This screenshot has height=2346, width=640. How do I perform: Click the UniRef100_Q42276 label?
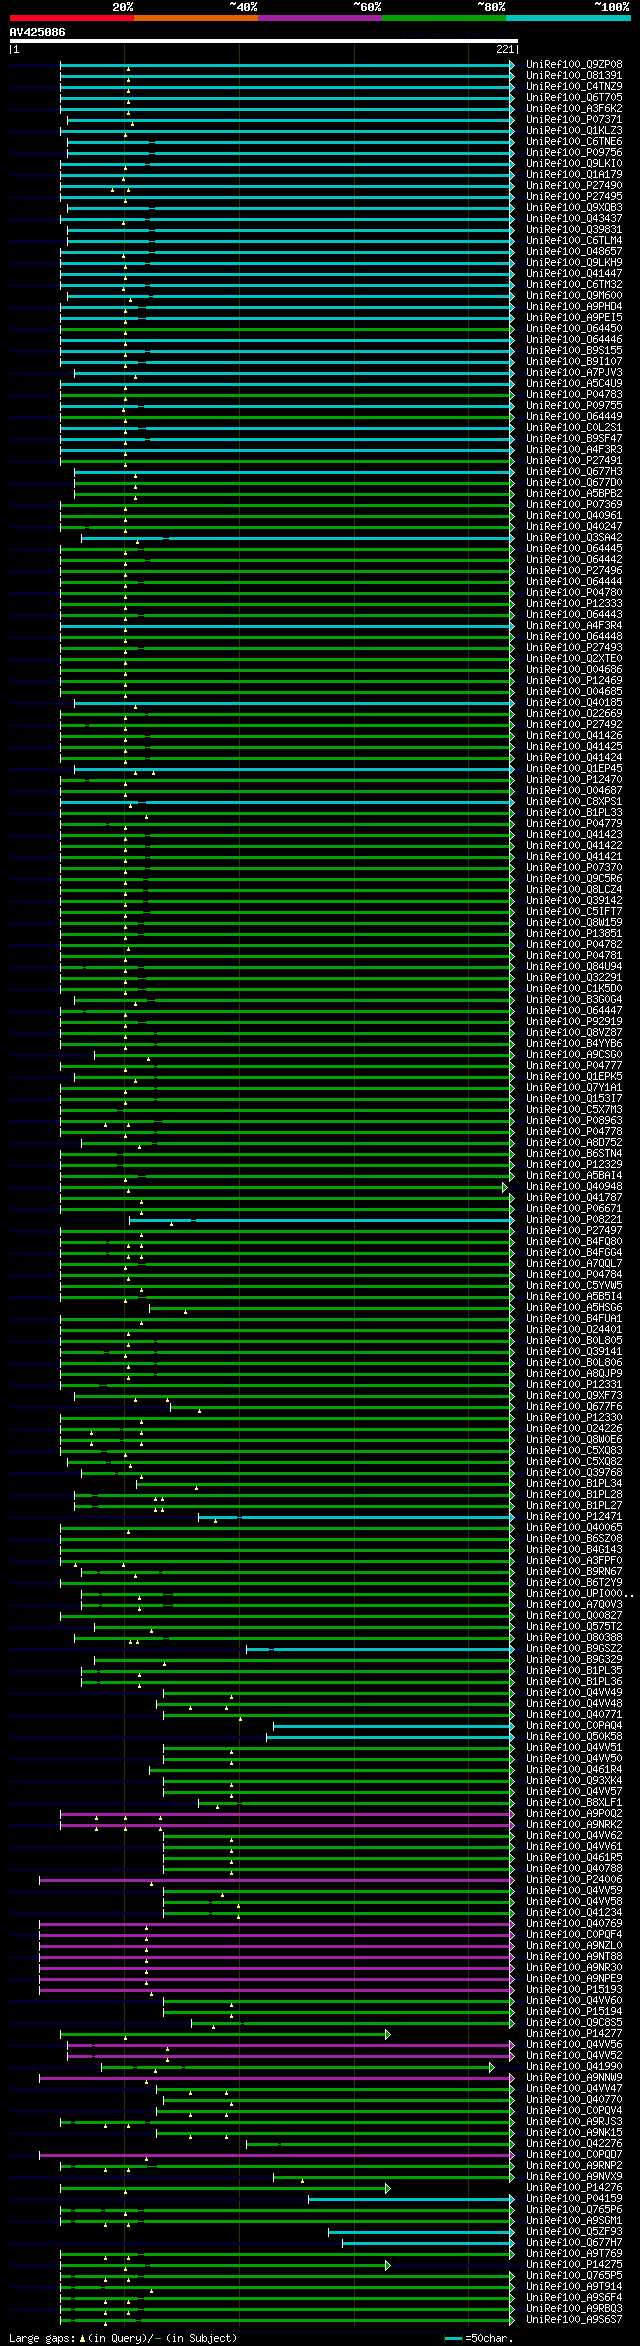pyautogui.click(x=574, y=2143)
